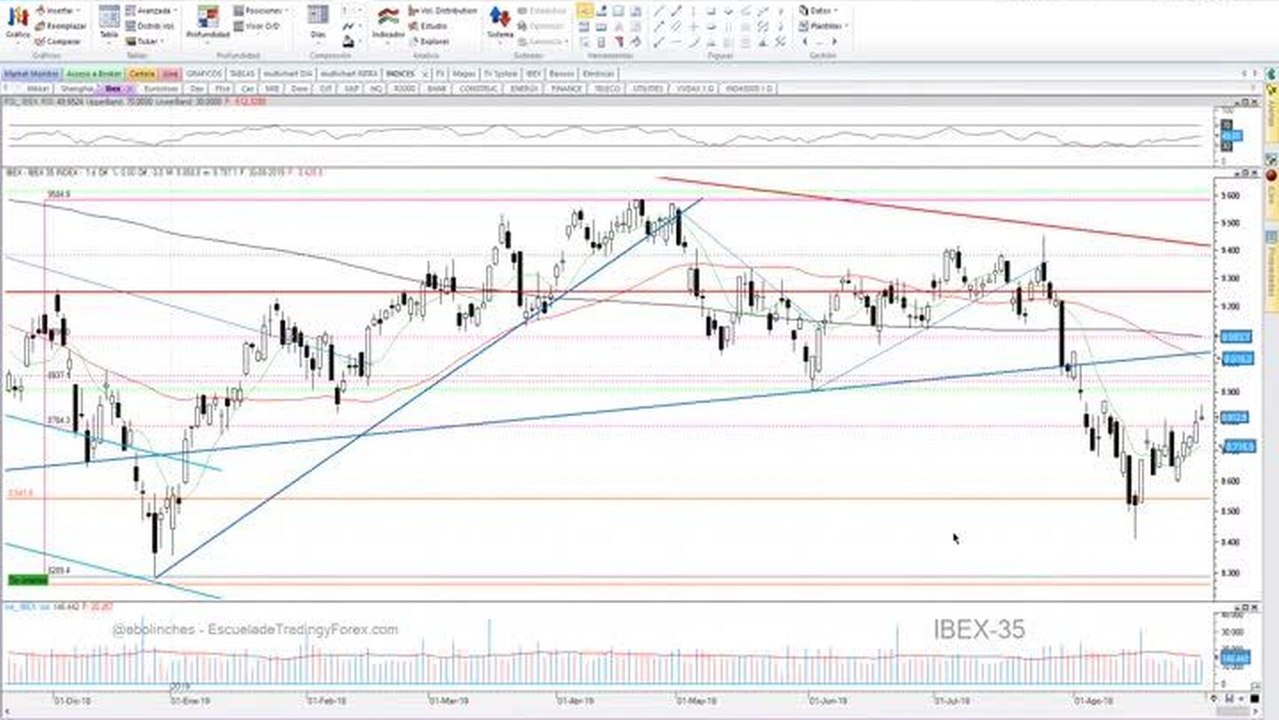
Task: Open the FX workspace tab
Action: pyautogui.click(x=440, y=73)
